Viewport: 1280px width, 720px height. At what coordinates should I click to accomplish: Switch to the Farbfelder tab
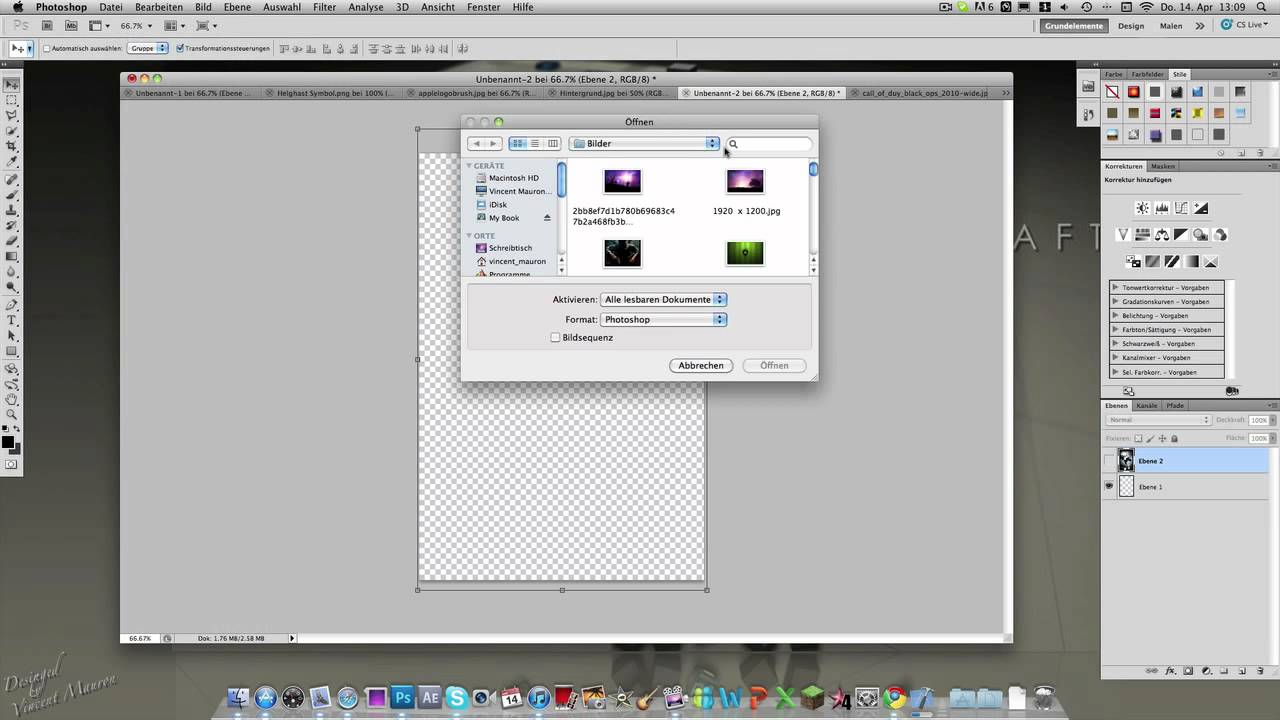(1147, 74)
